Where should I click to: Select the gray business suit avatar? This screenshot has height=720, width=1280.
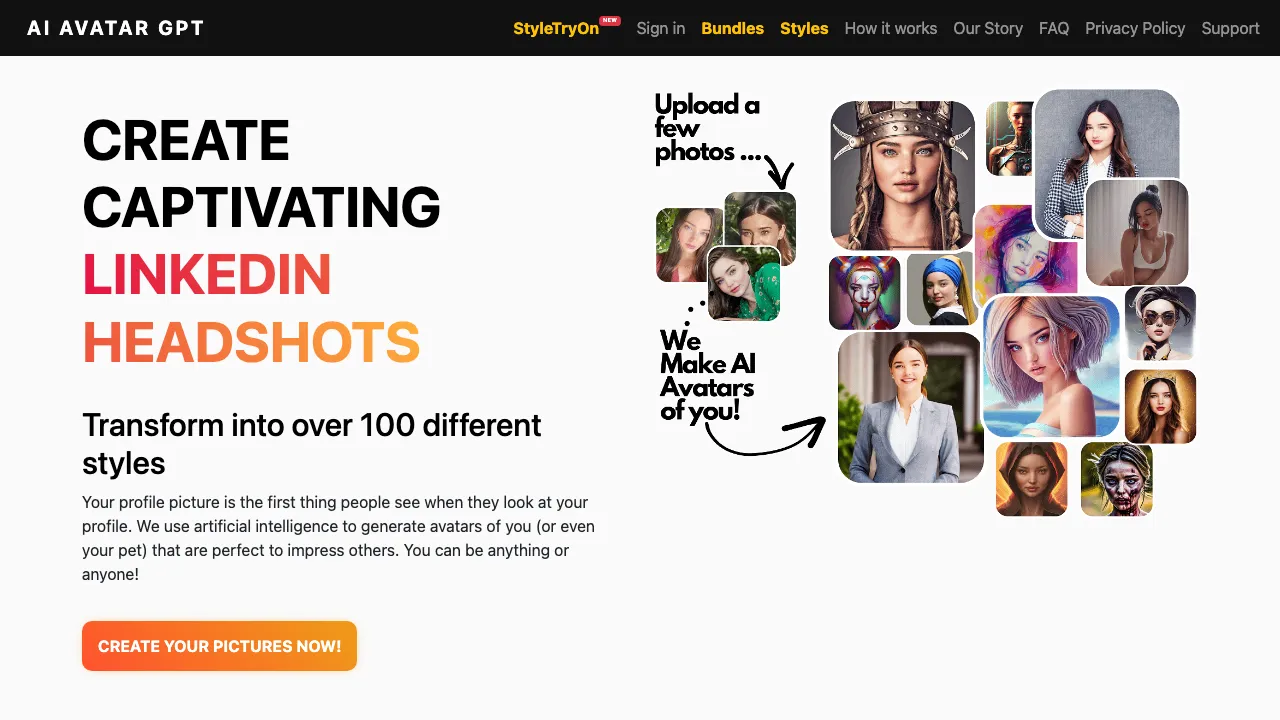(x=910, y=407)
